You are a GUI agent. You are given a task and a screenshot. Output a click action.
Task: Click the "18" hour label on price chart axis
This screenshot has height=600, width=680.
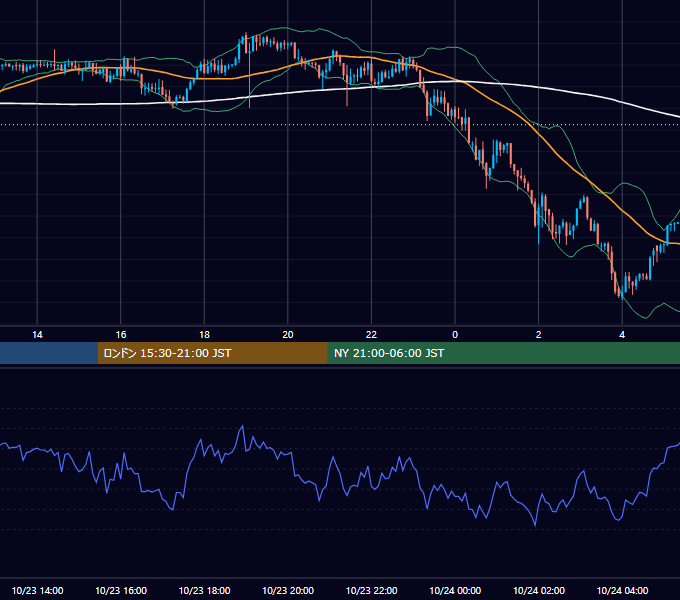pos(204,335)
